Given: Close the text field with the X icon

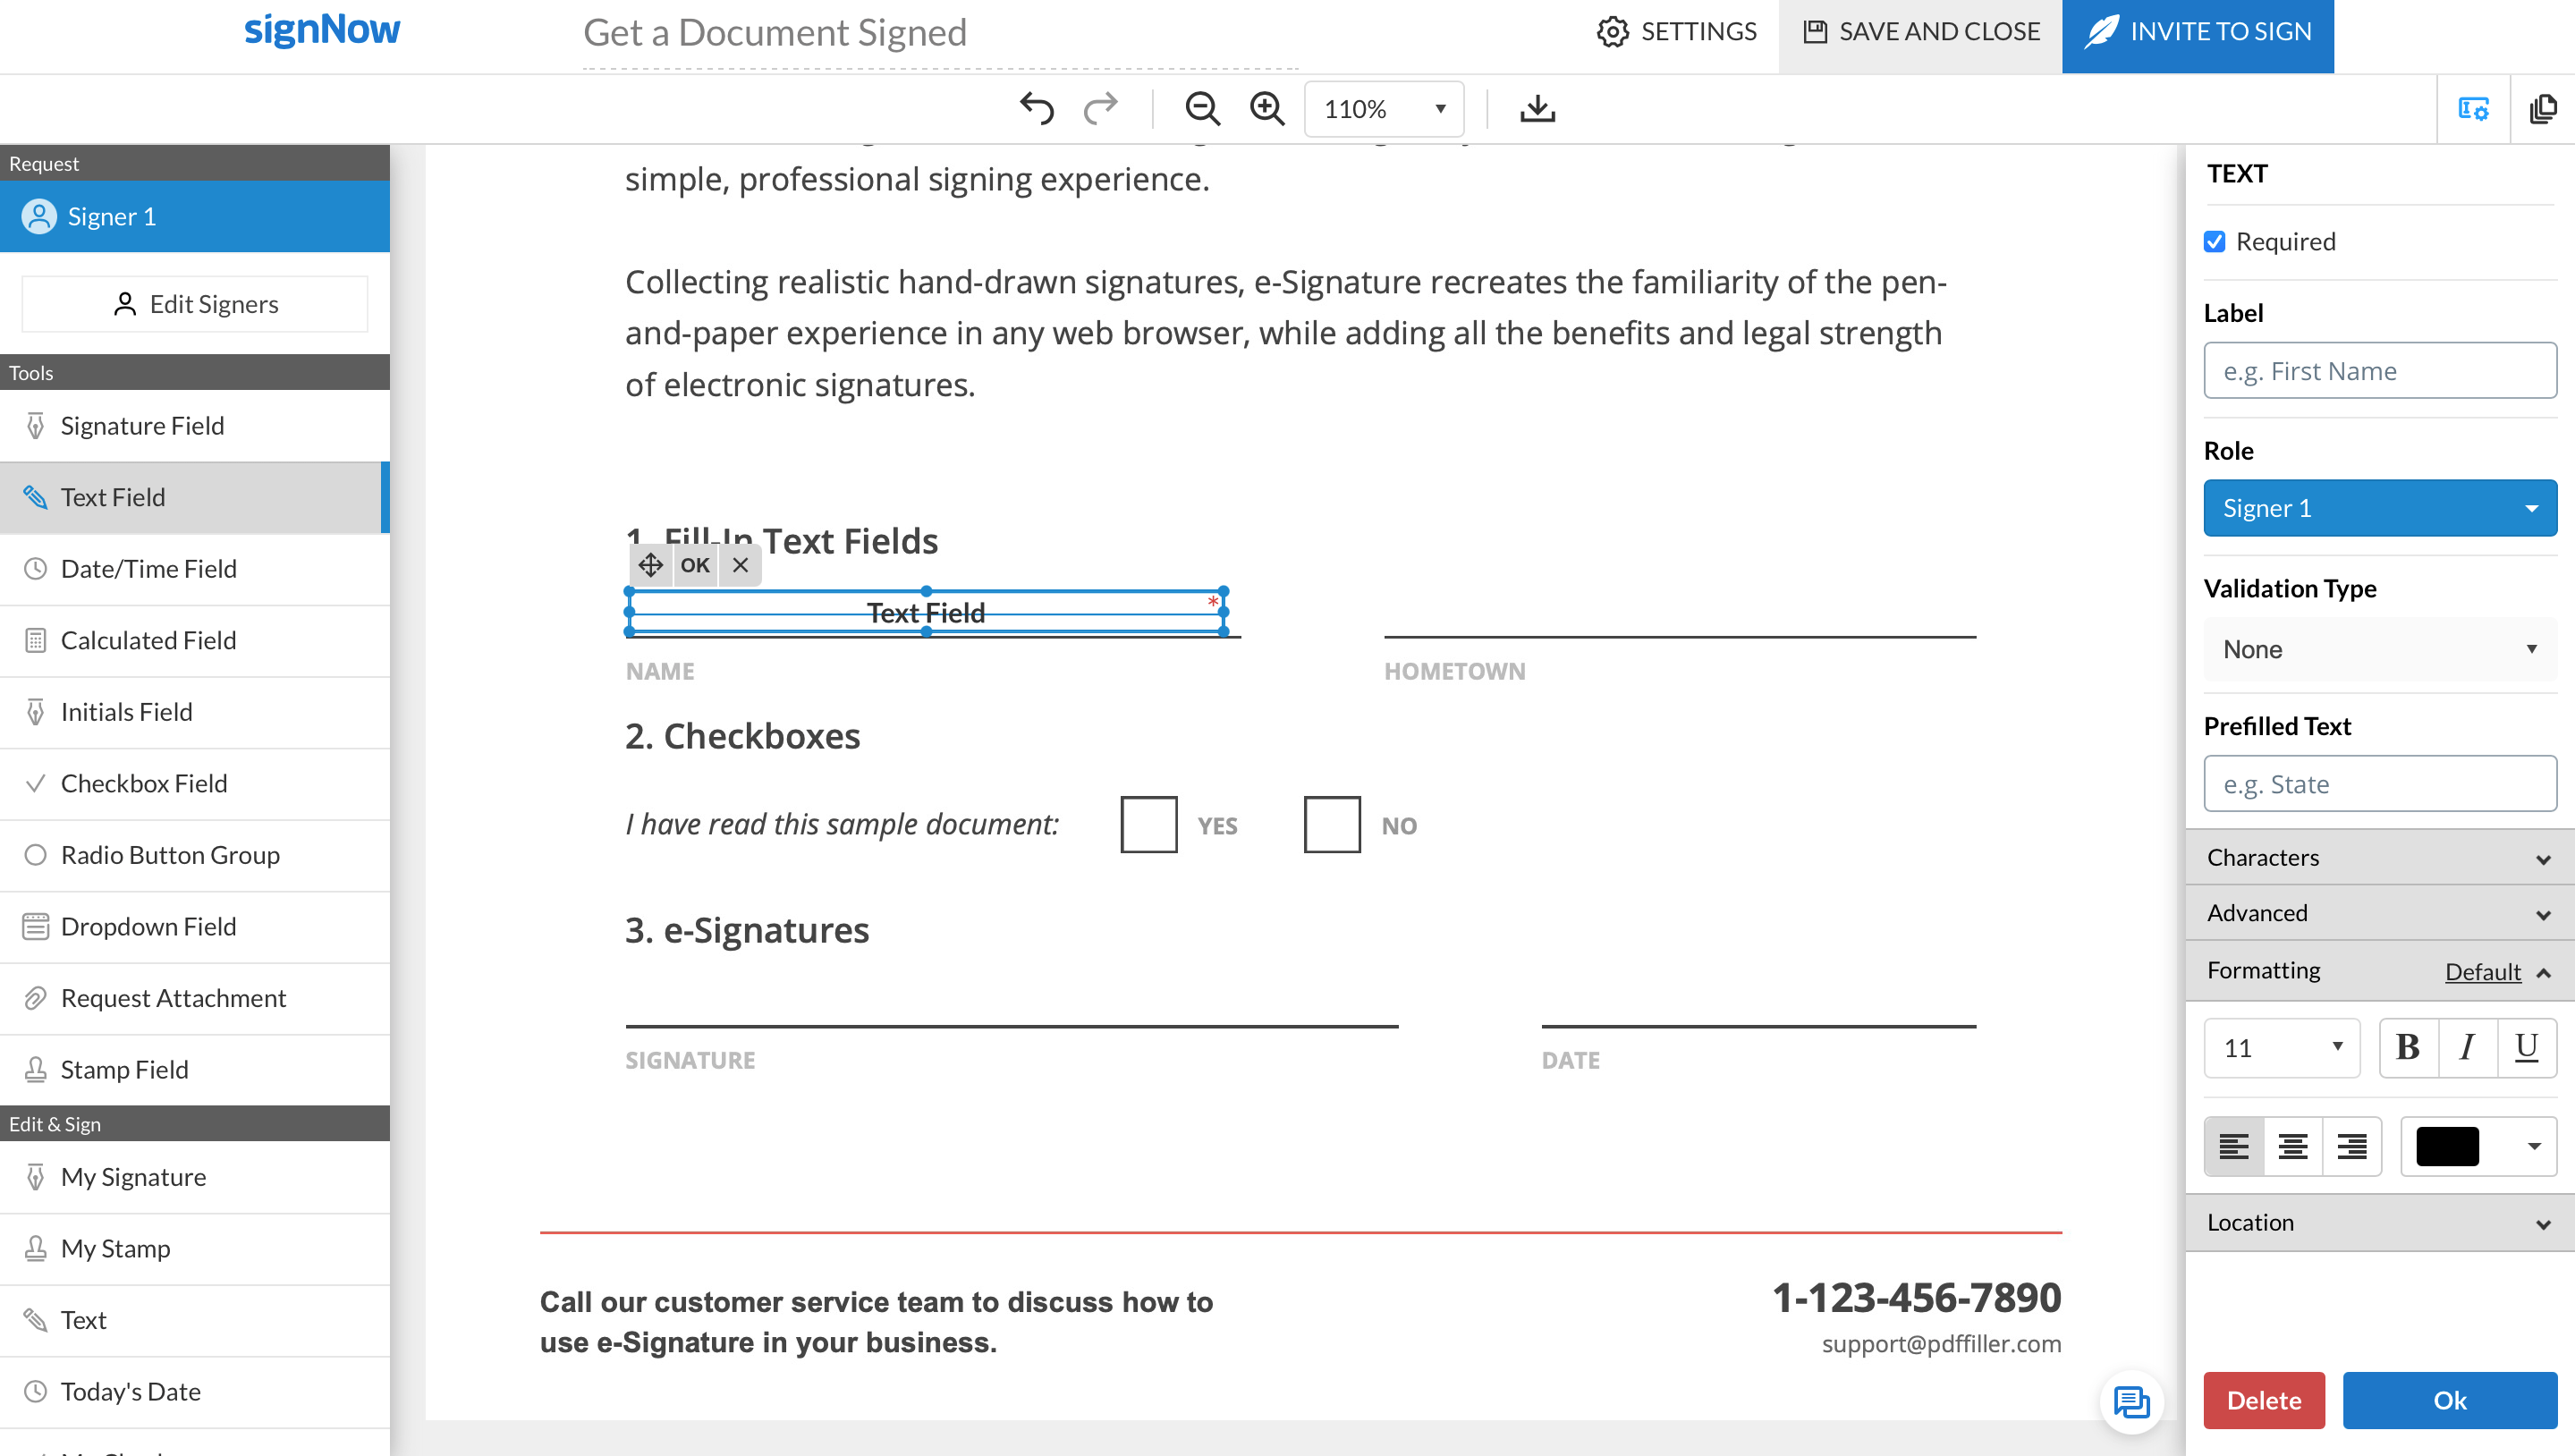Looking at the screenshot, I should (x=740, y=565).
